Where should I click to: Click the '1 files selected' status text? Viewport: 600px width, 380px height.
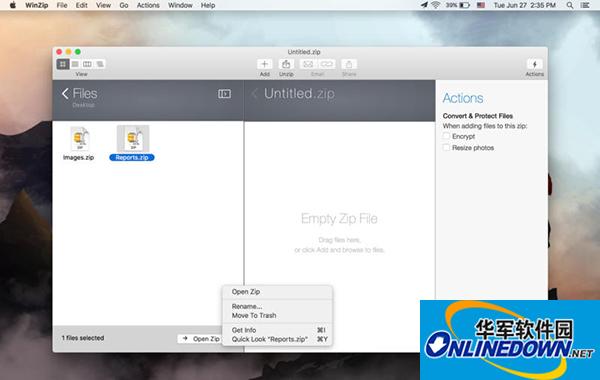point(83,338)
